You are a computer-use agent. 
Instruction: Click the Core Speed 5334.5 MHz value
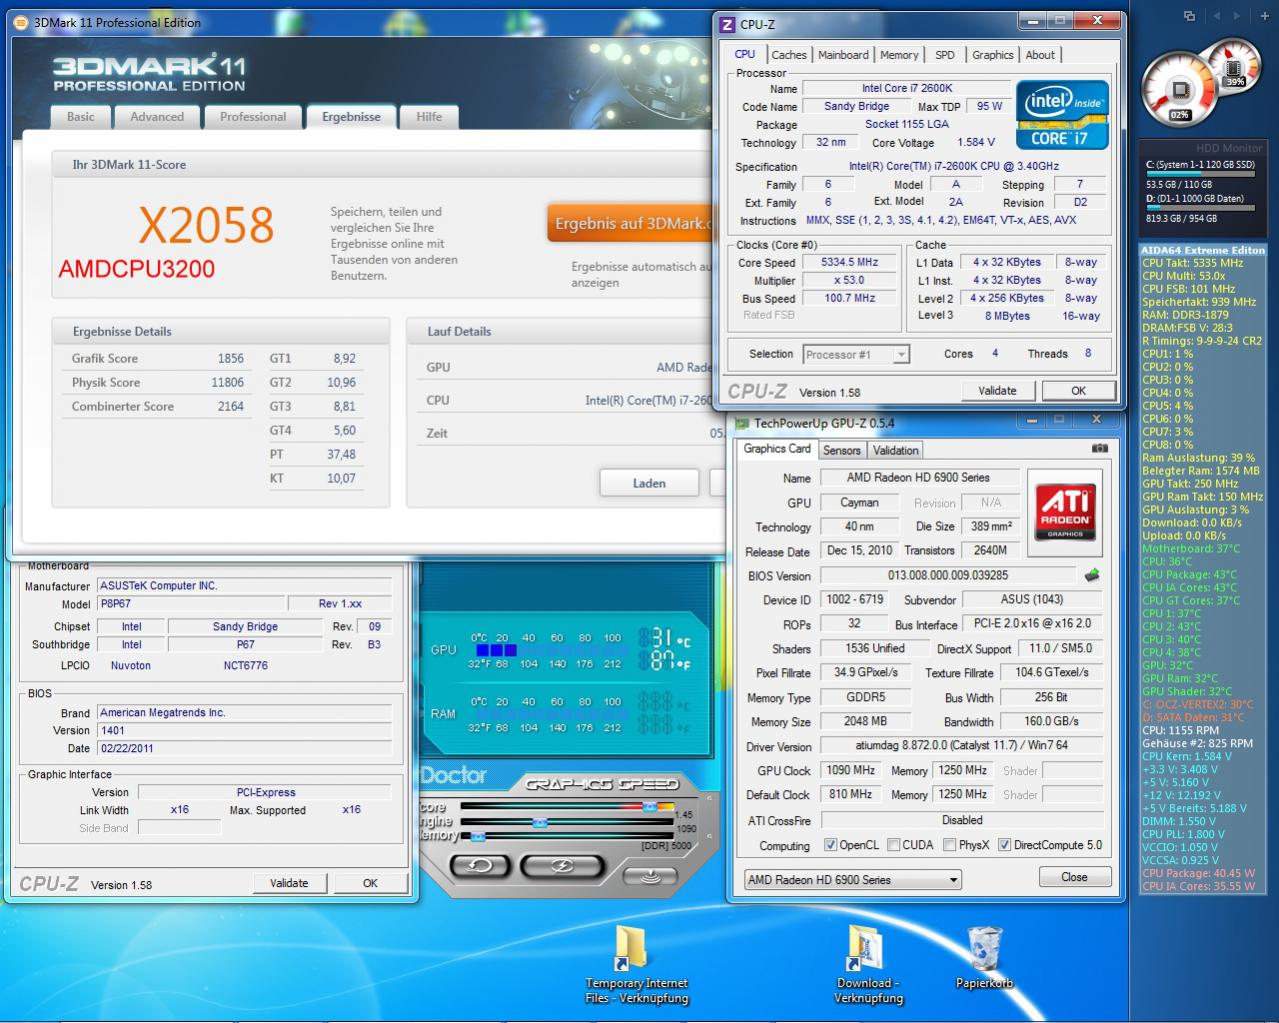(x=849, y=263)
